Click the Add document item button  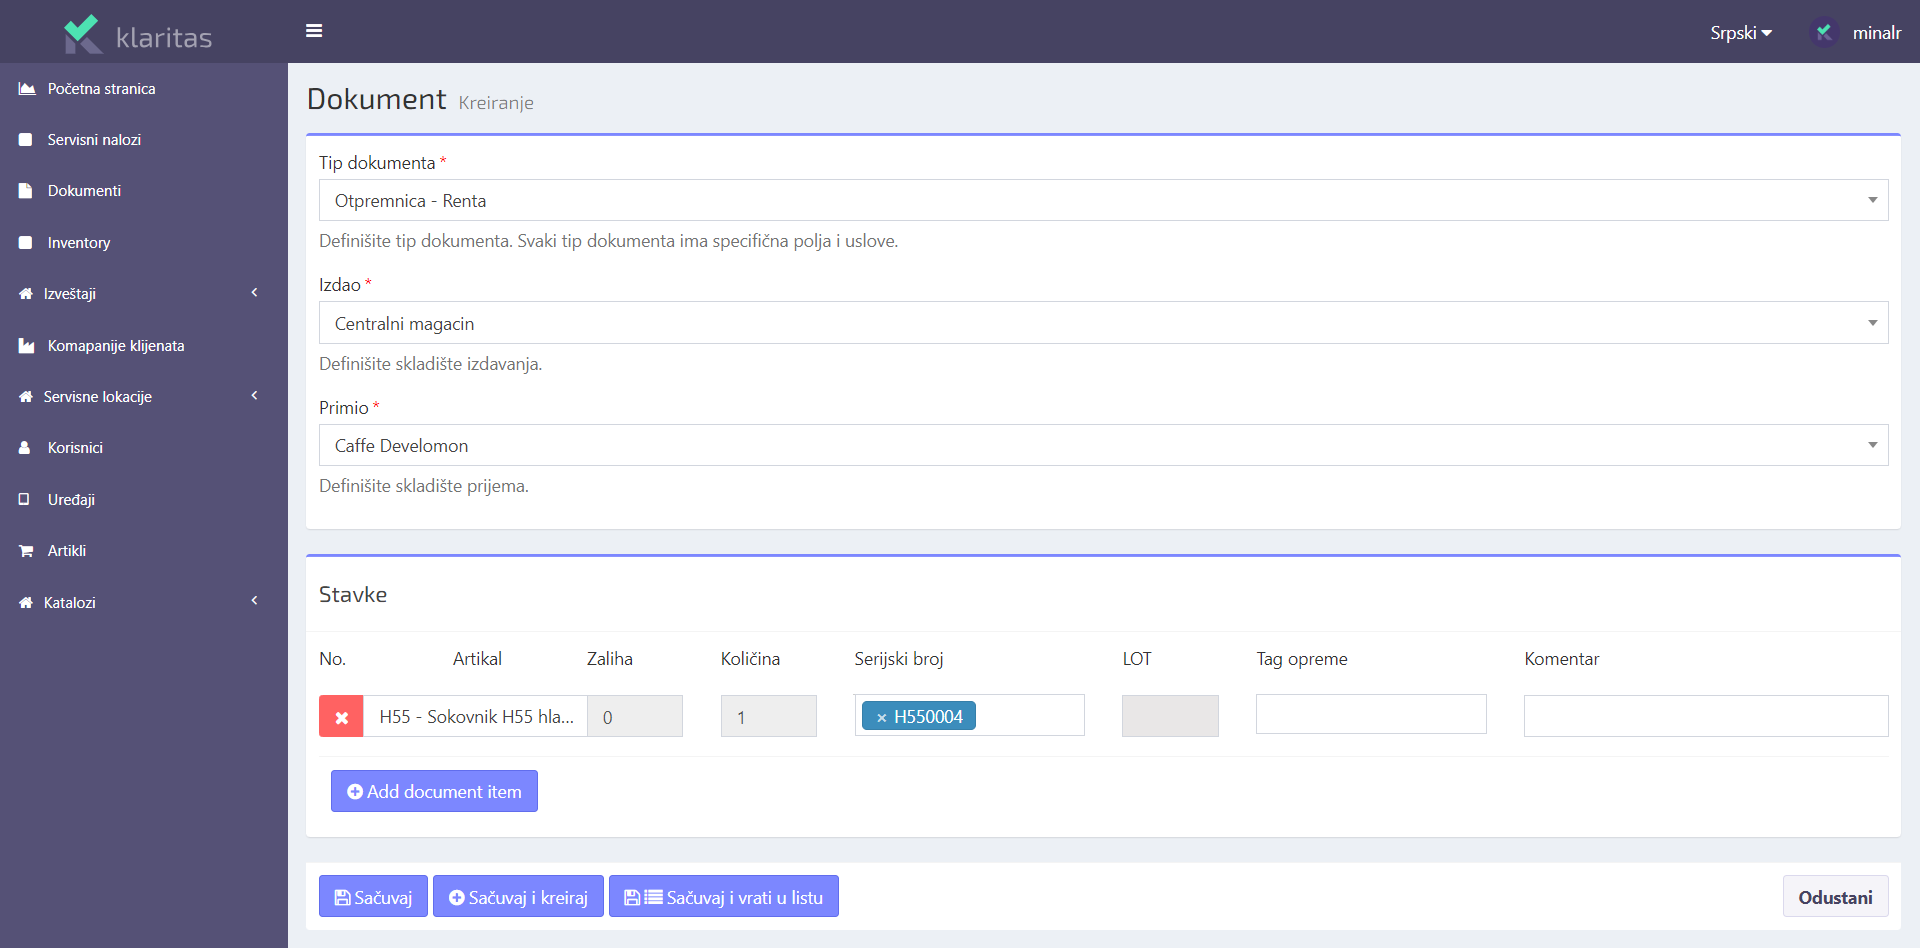click(x=434, y=791)
